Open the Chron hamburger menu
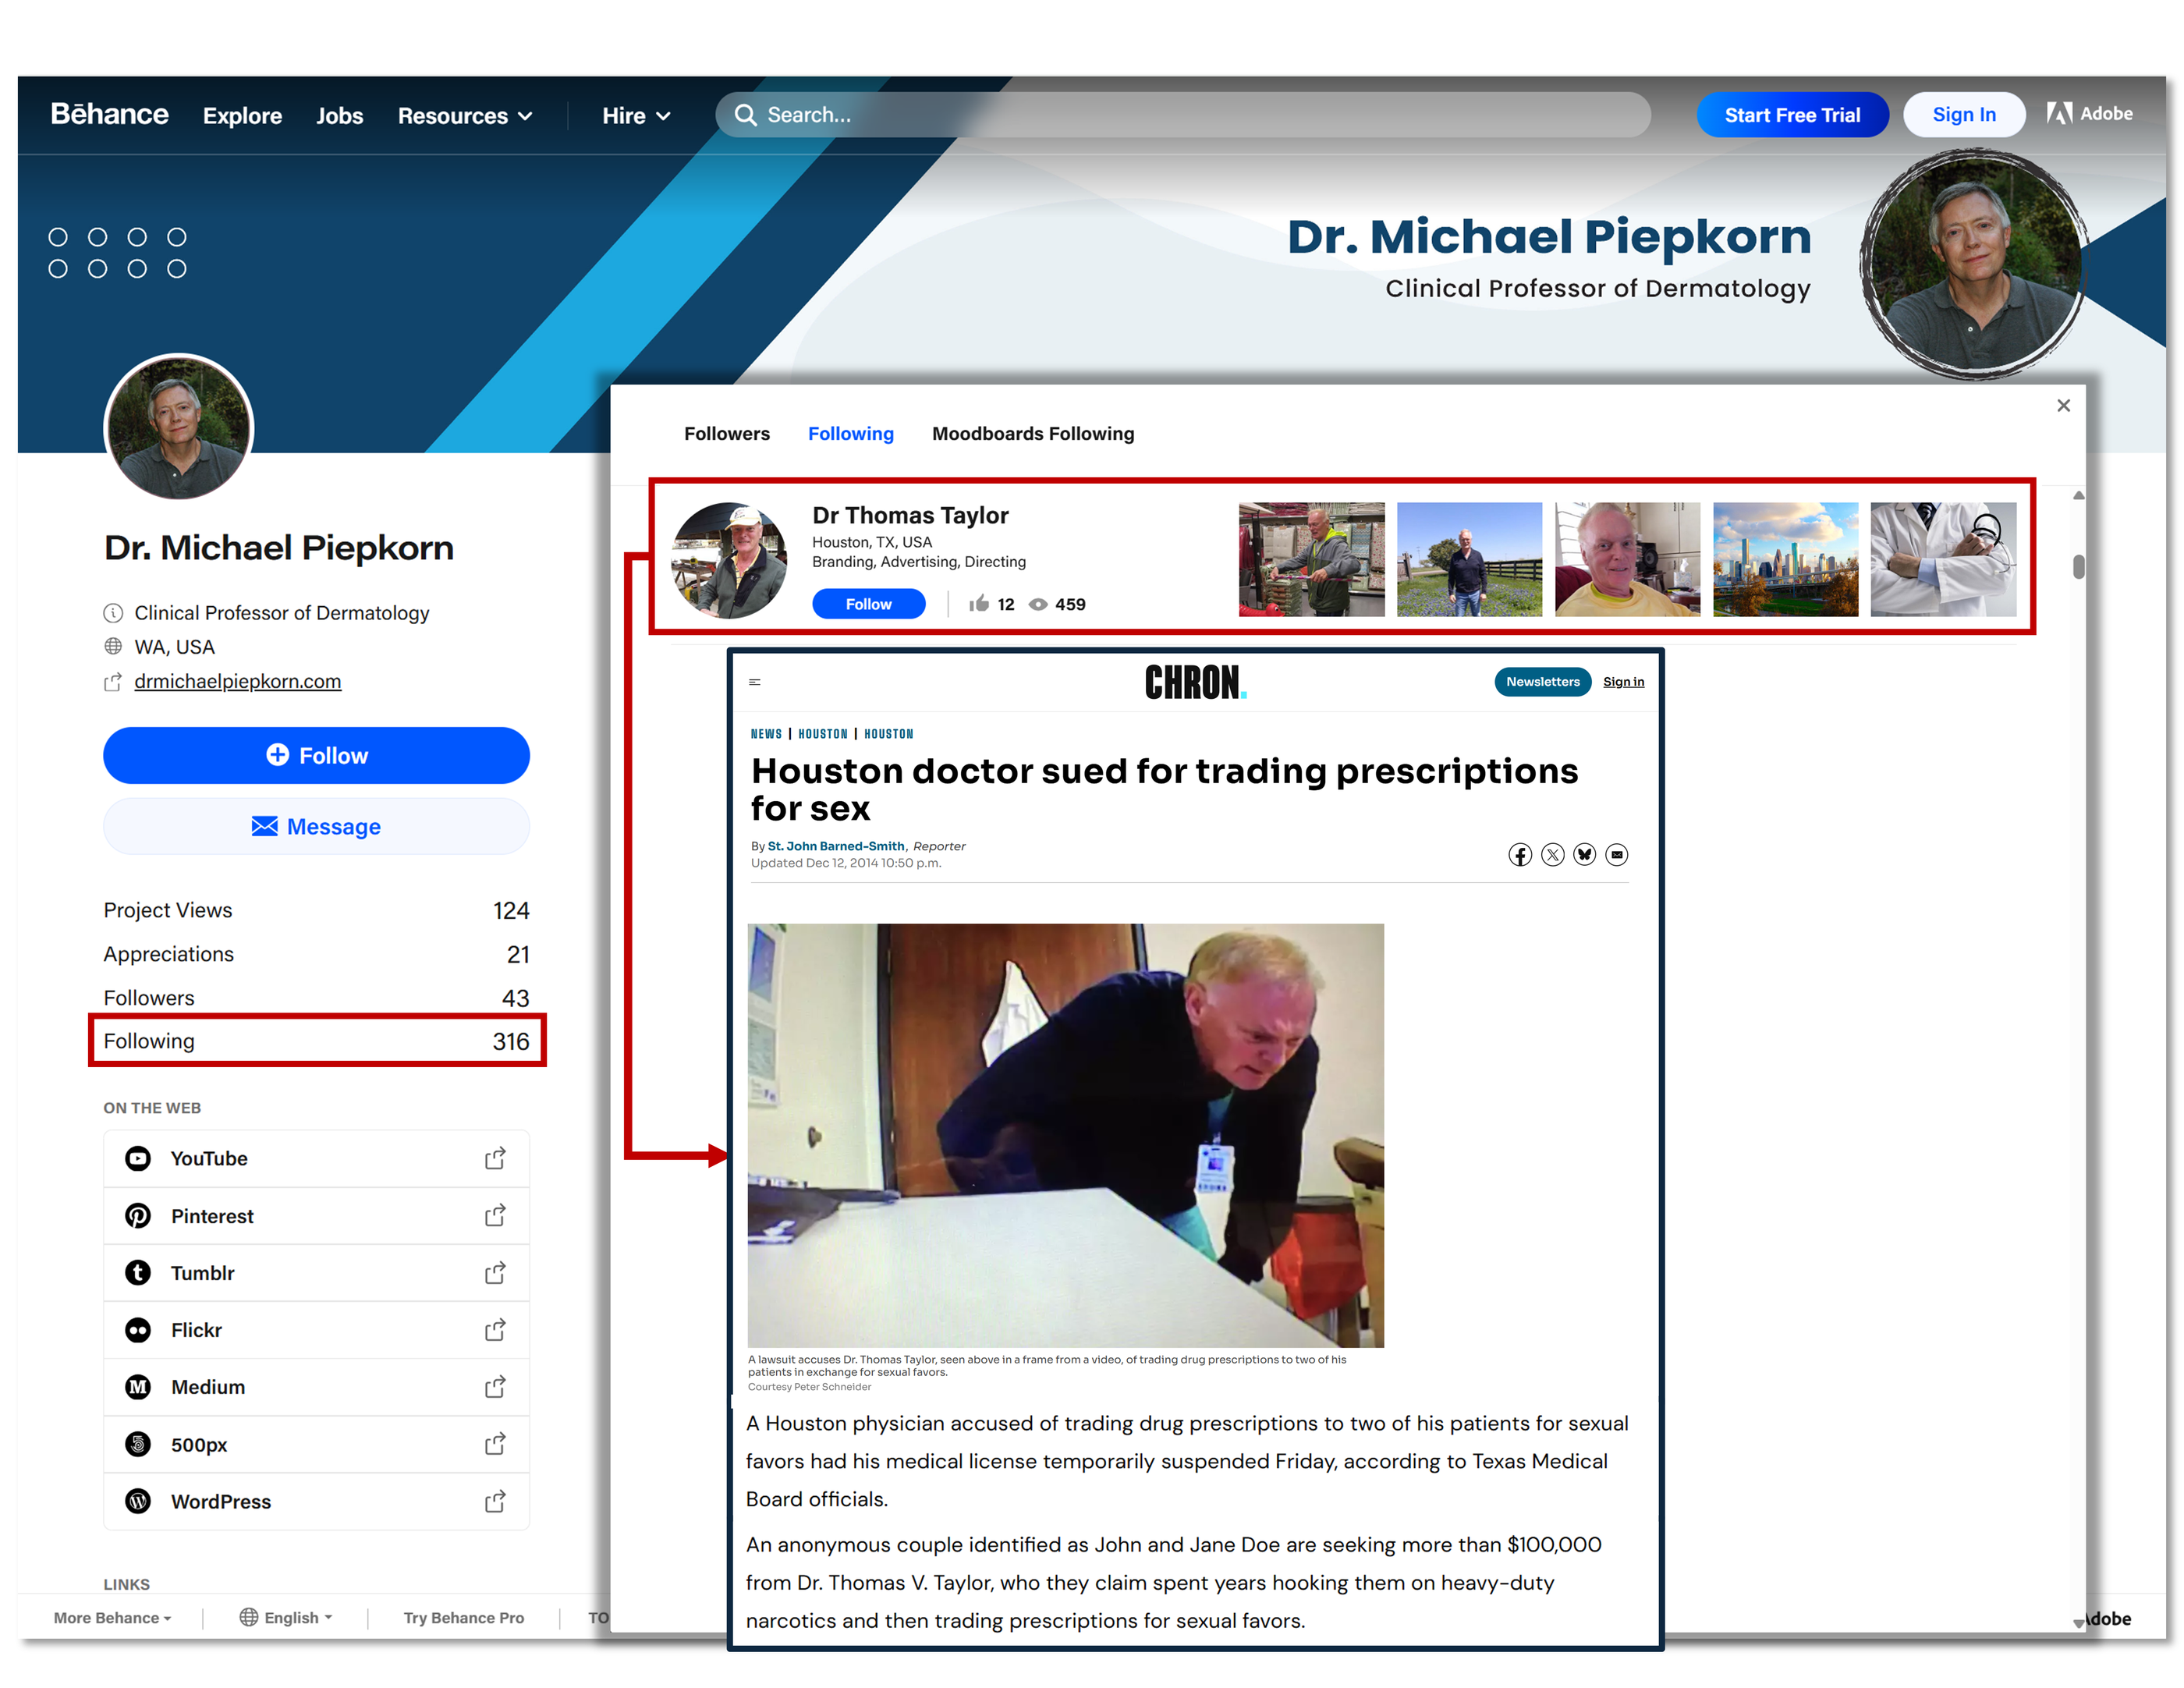The image size is (2184, 1688). coord(755,682)
